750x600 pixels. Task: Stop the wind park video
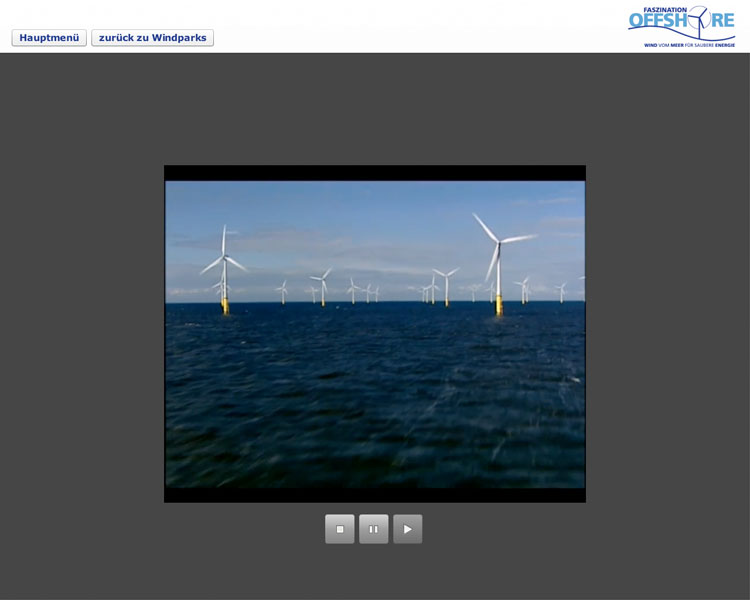coord(340,529)
